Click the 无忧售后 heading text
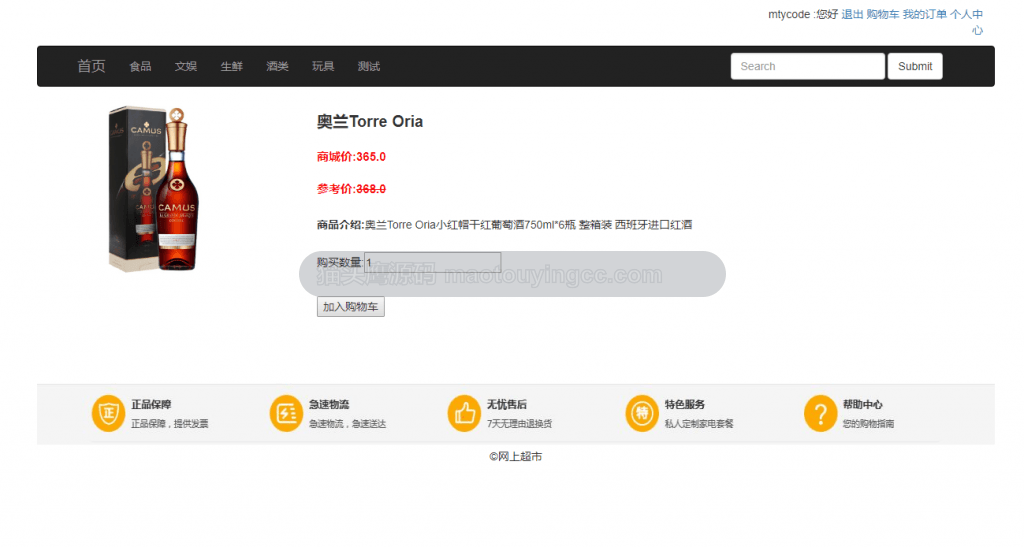This screenshot has height=547, width=1024. point(507,405)
